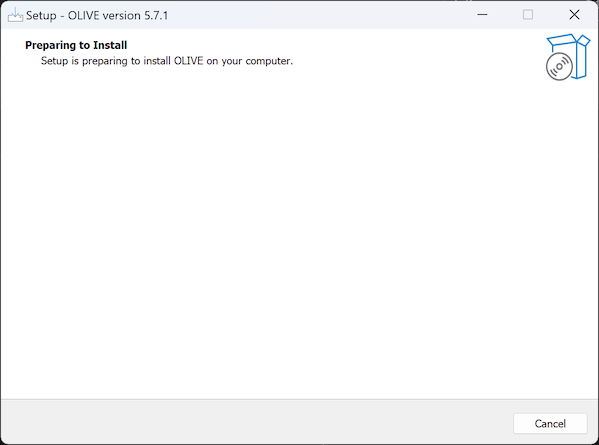Close the OLIVE setup window

(x=574, y=15)
